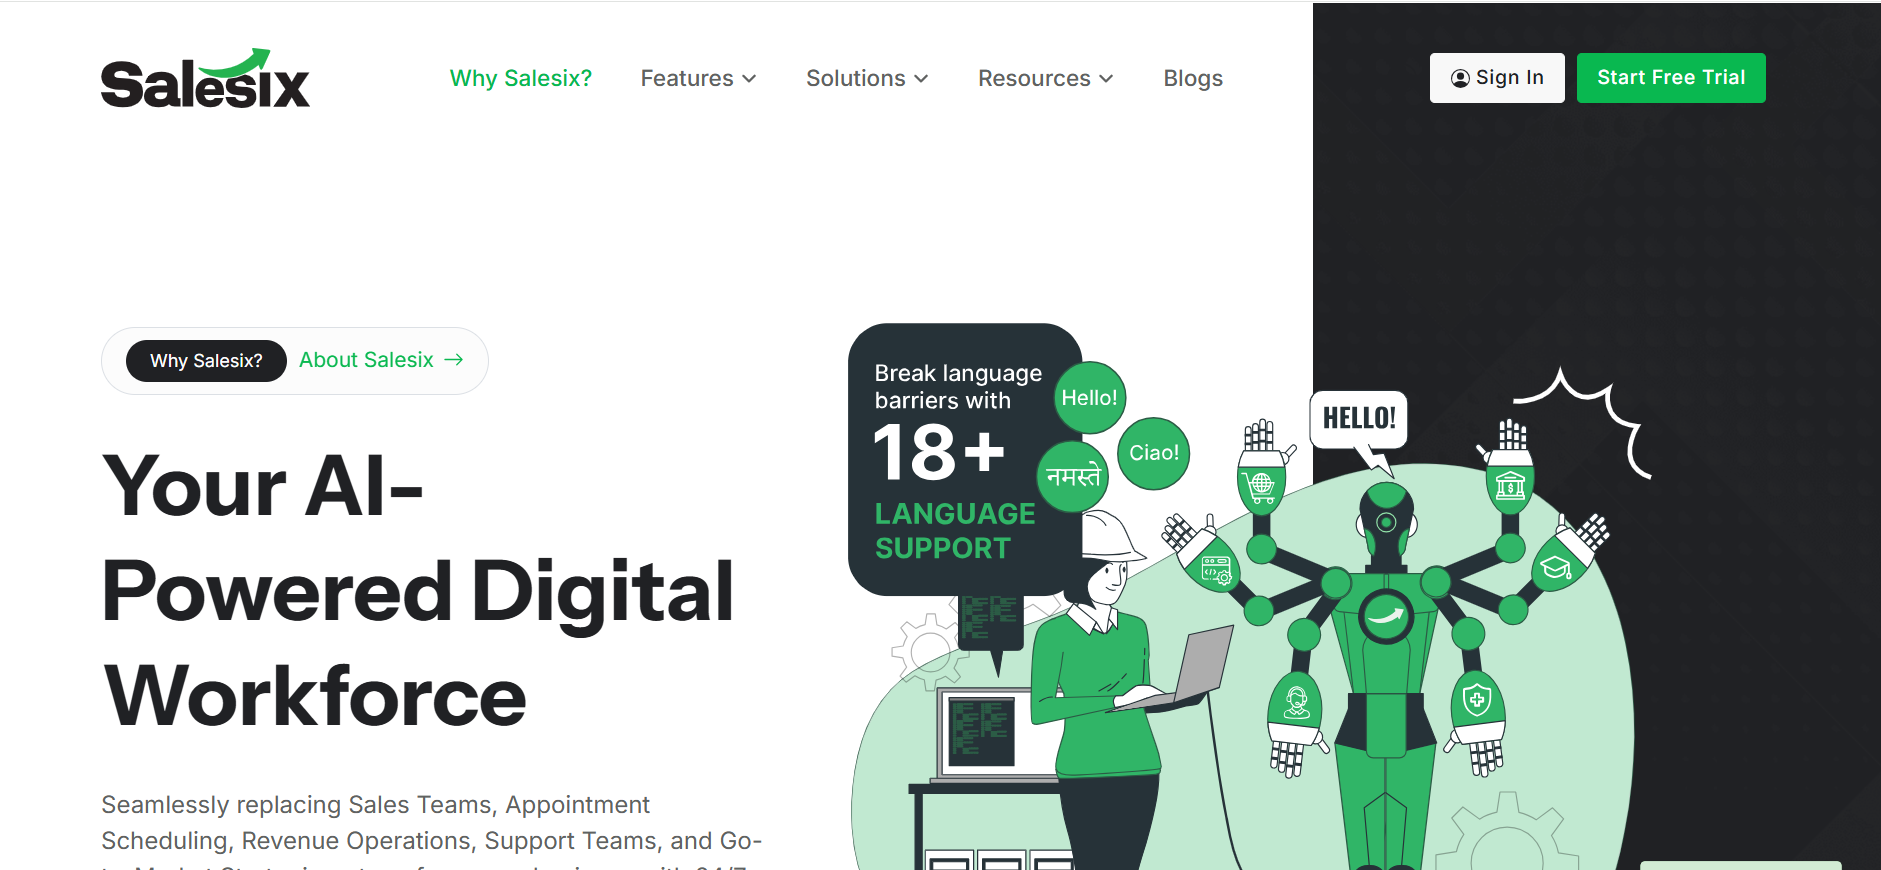Click the bank building icon on robot arm
Screen dimensions: 1881x870
1510,486
